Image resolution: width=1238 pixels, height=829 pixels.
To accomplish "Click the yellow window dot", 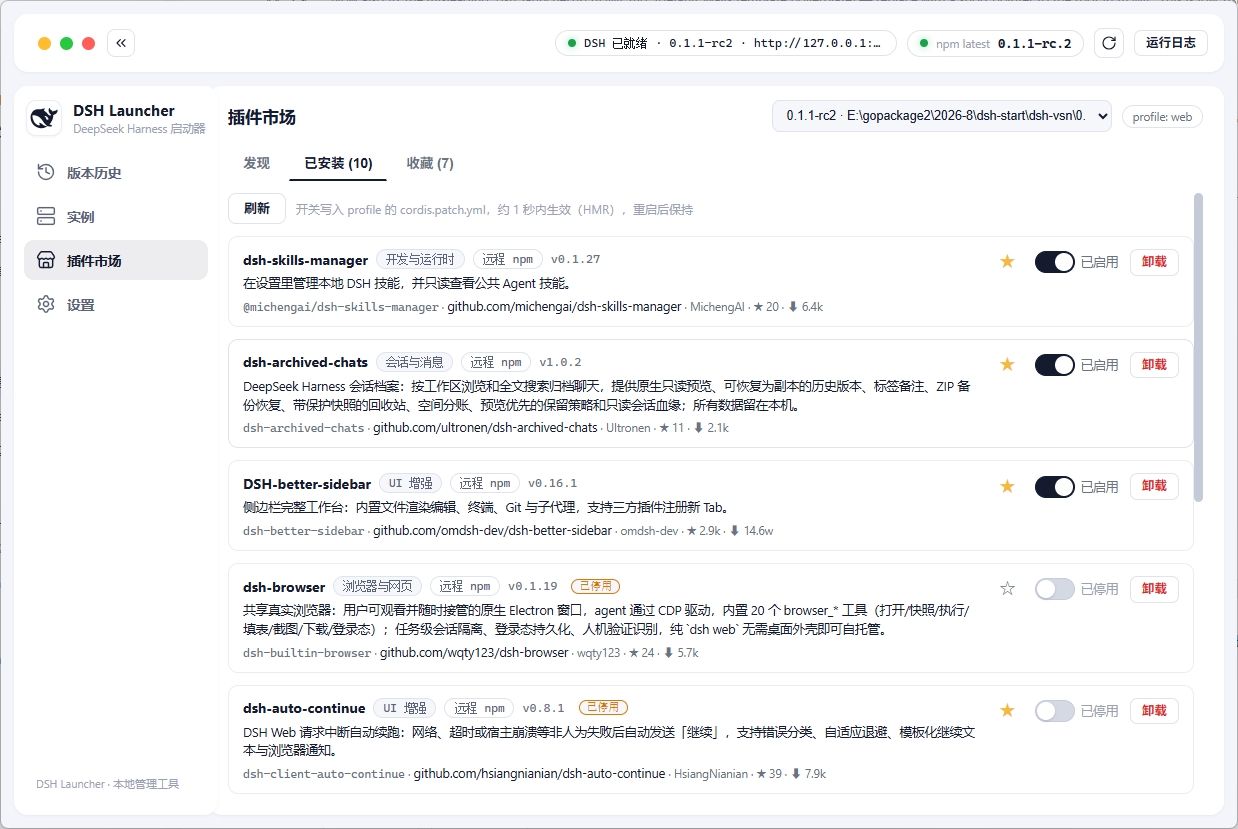I will (44, 43).
